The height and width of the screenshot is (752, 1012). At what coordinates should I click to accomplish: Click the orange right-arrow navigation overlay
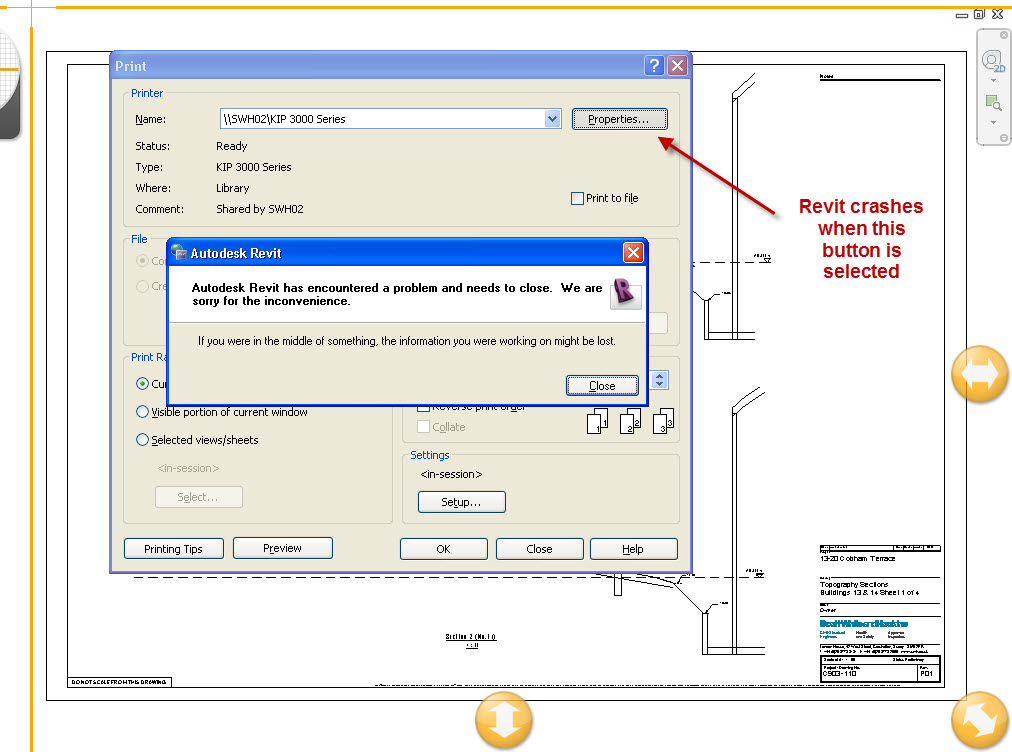(x=979, y=374)
